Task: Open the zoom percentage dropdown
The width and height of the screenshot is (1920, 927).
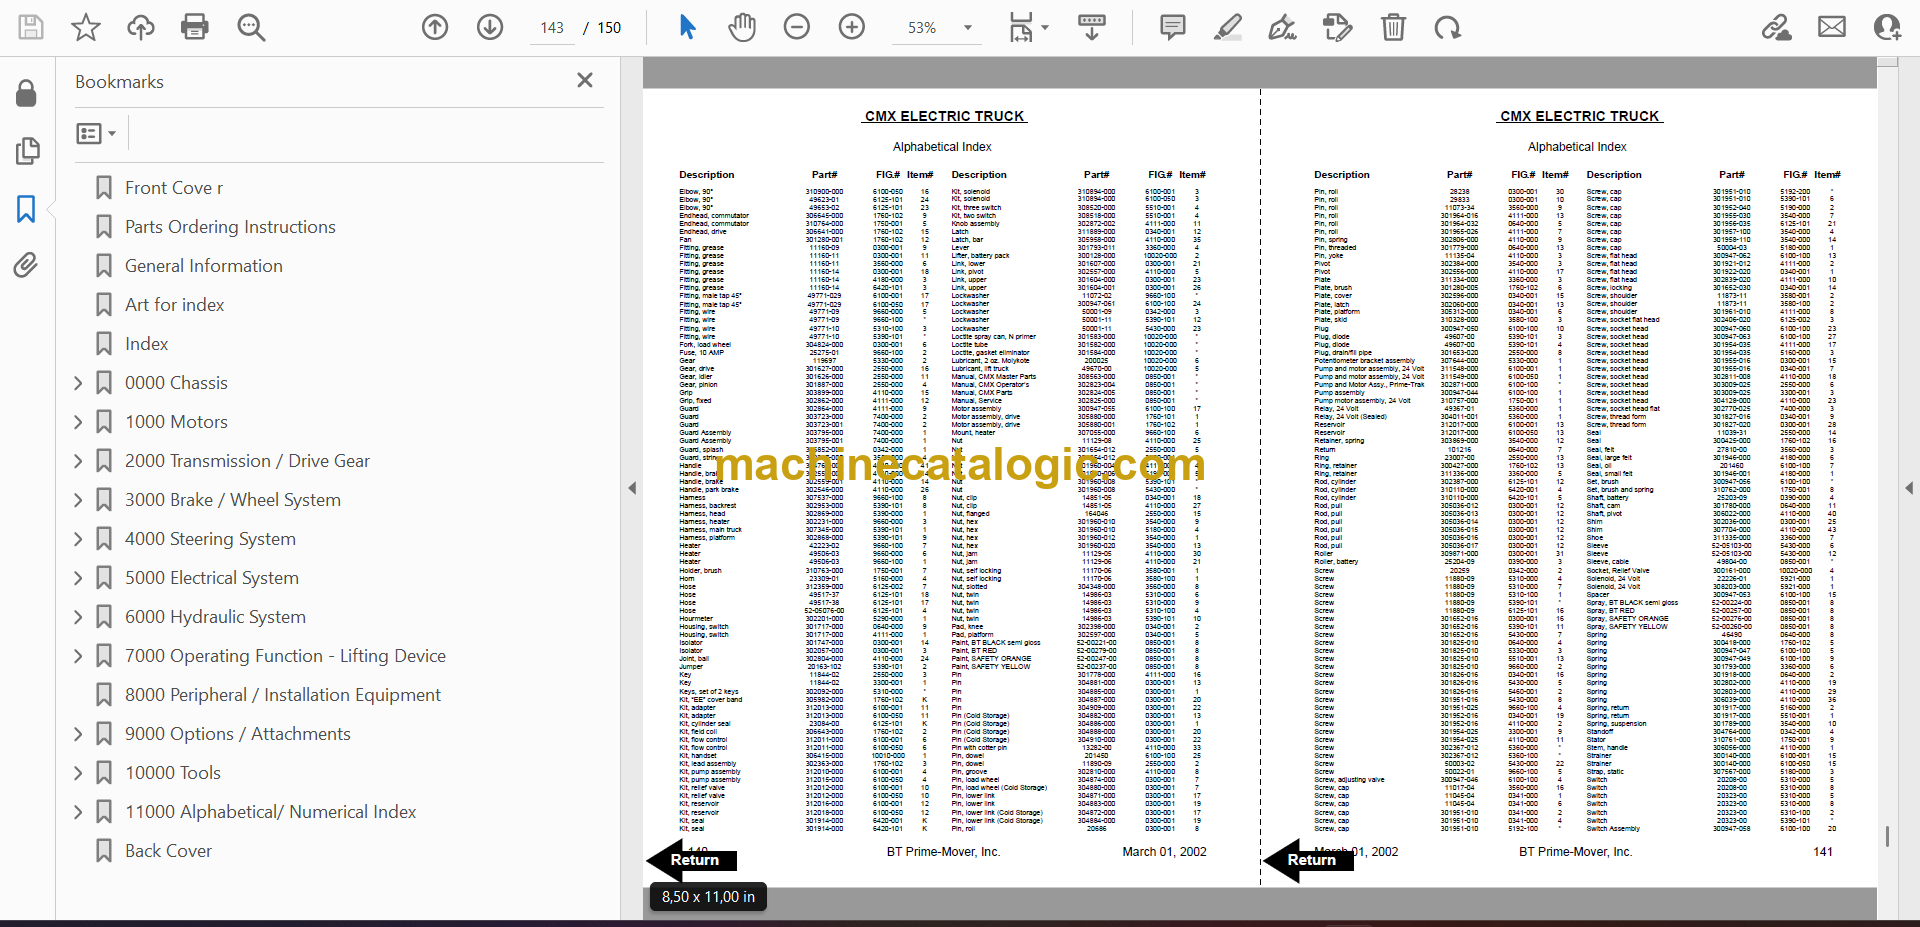Action: click(967, 28)
